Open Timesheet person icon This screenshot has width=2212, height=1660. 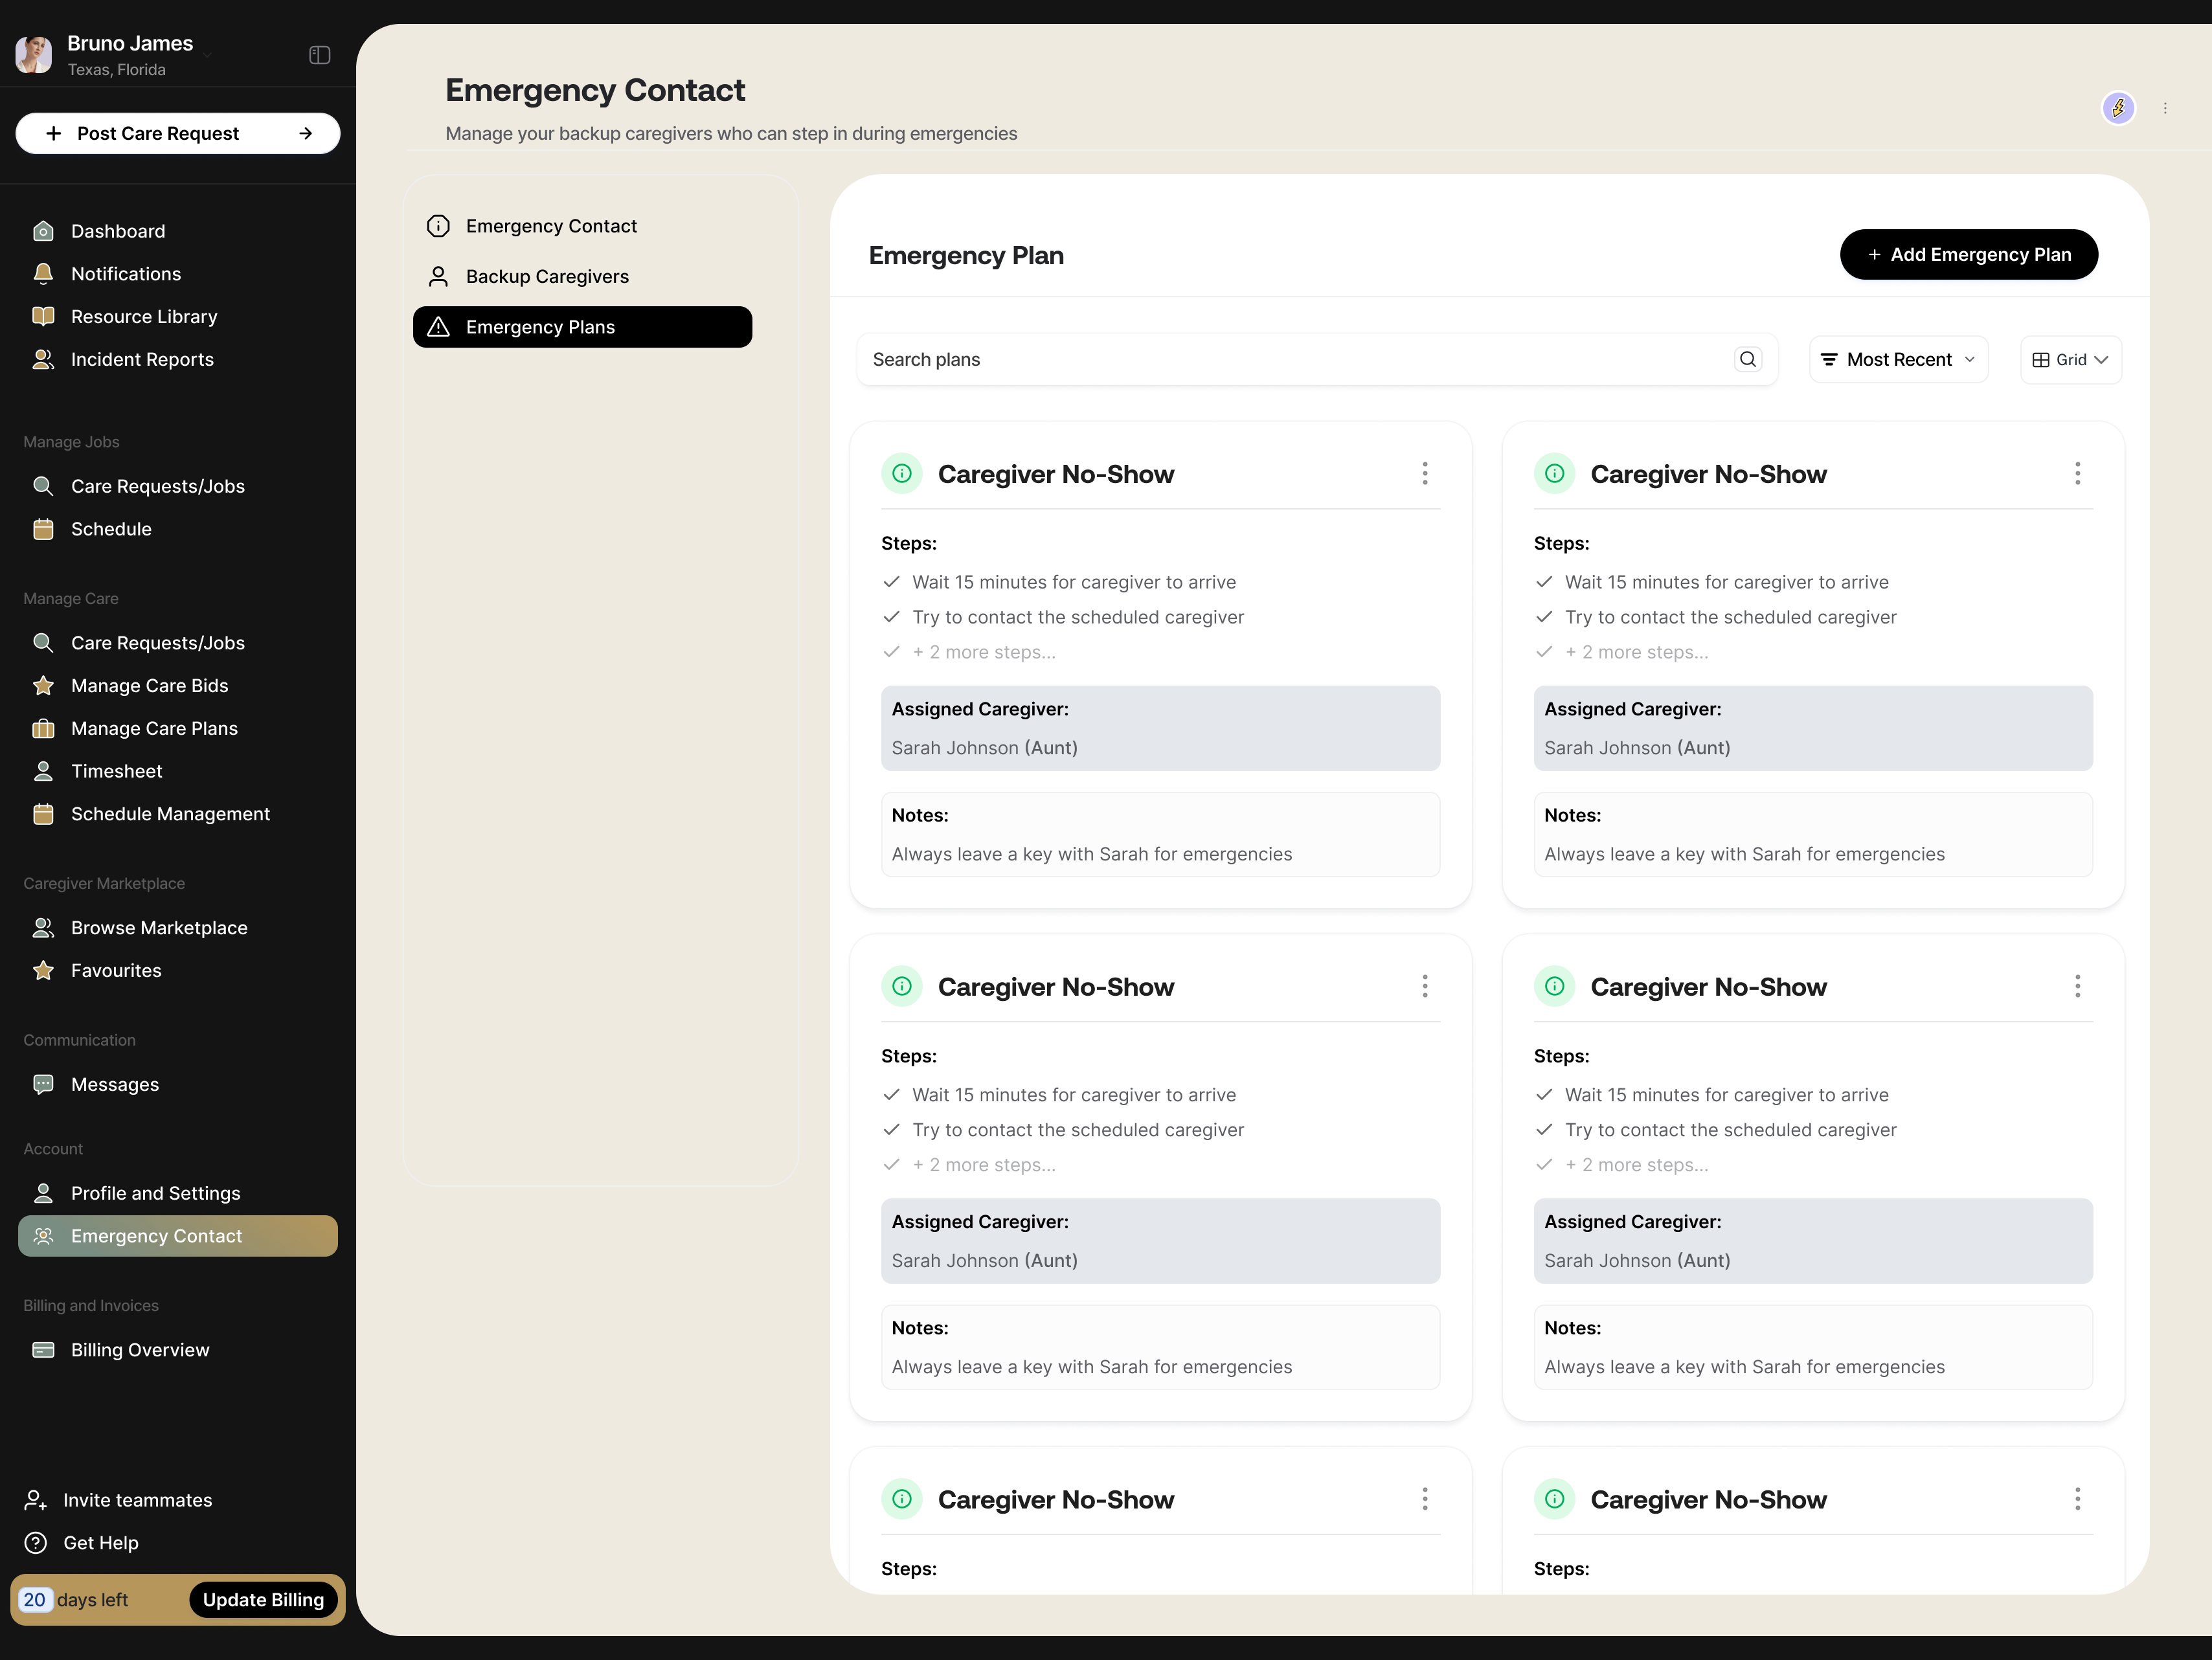43,771
